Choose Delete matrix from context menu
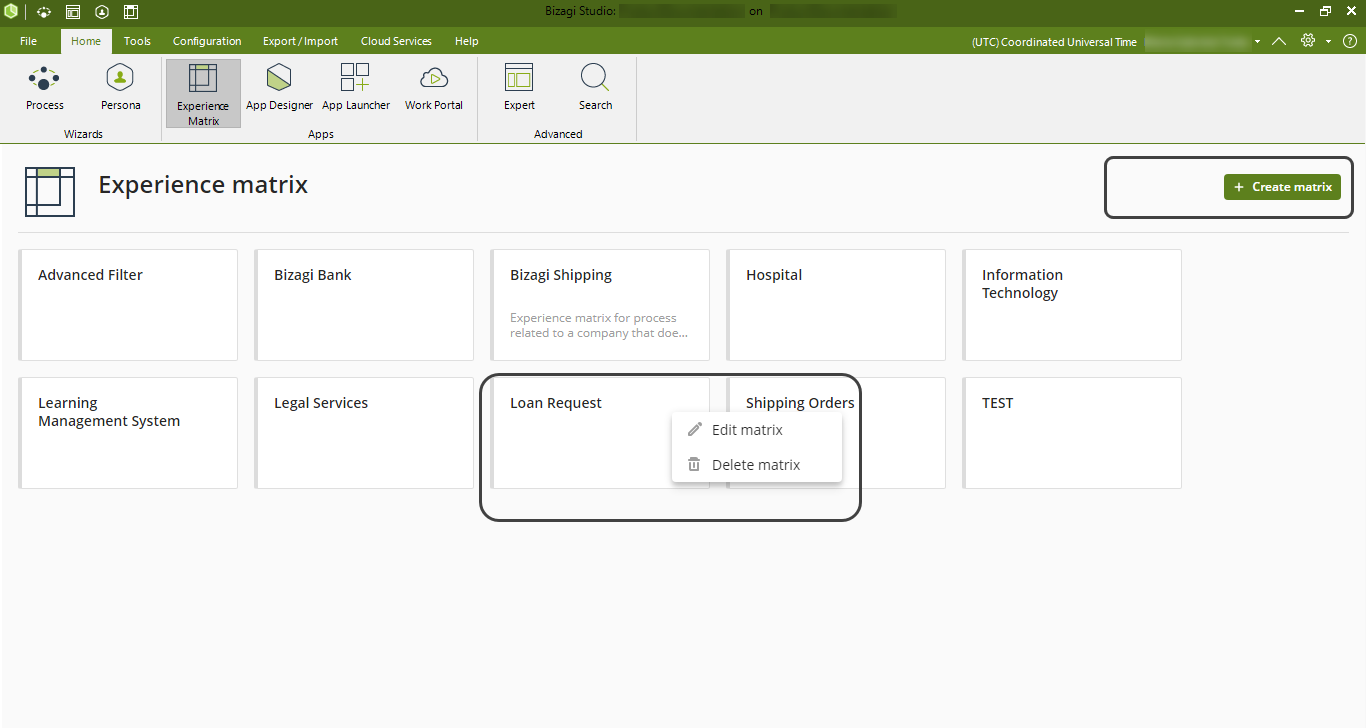Viewport: 1366px width, 728px height. click(x=757, y=465)
